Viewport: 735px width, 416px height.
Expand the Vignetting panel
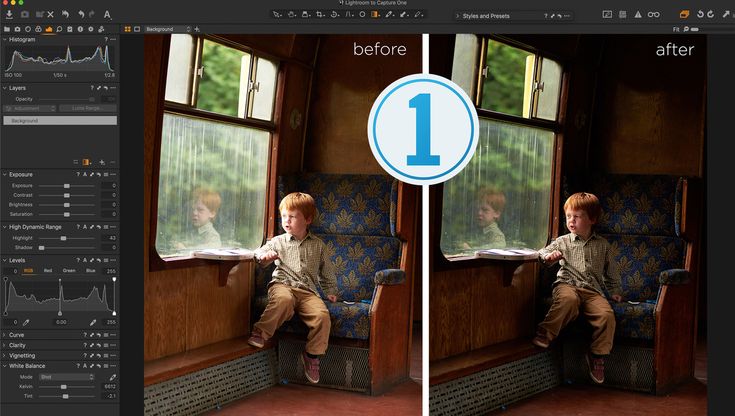coord(5,355)
